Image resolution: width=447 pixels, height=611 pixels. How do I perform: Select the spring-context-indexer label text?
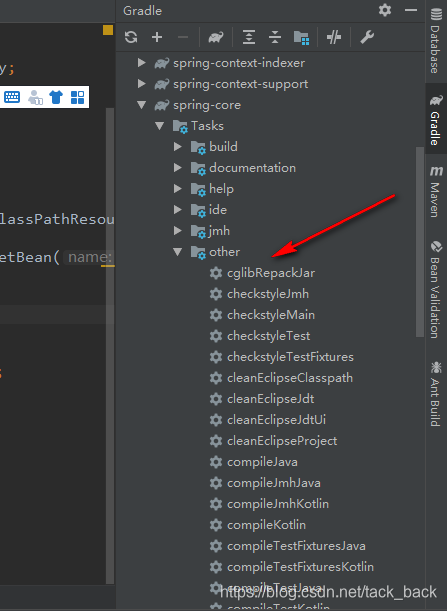point(239,63)
